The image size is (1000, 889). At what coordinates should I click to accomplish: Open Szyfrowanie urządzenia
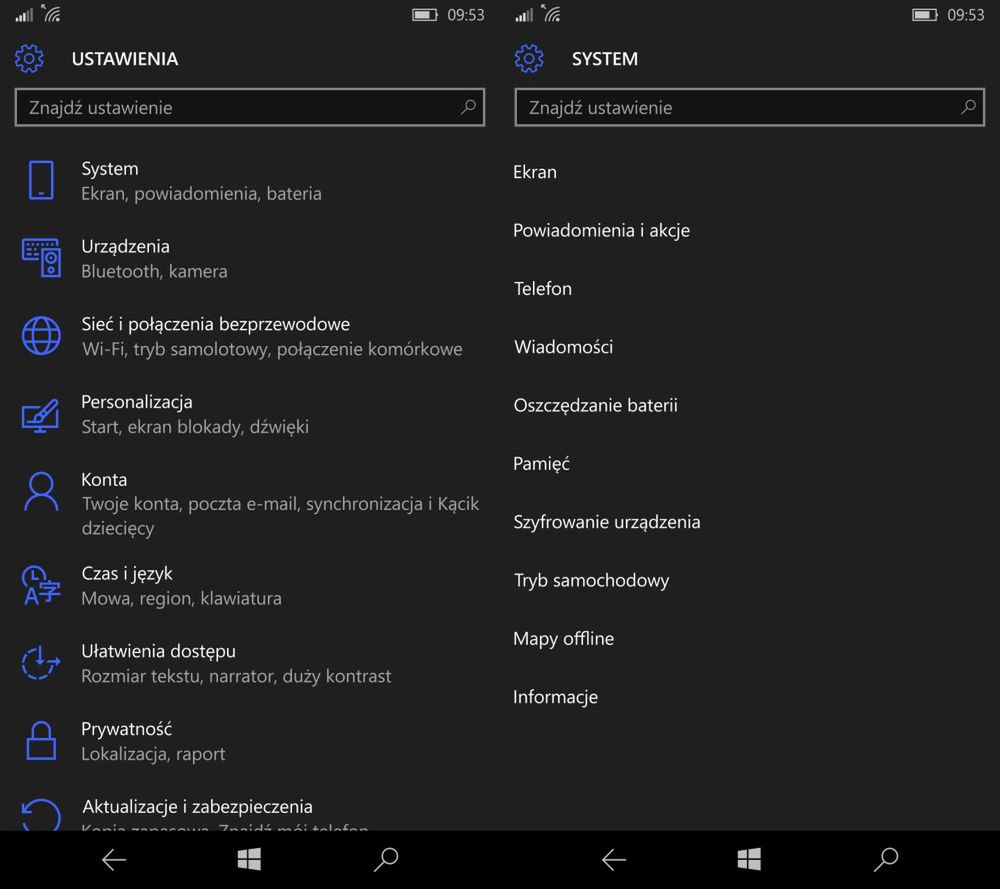pos(607,522)
